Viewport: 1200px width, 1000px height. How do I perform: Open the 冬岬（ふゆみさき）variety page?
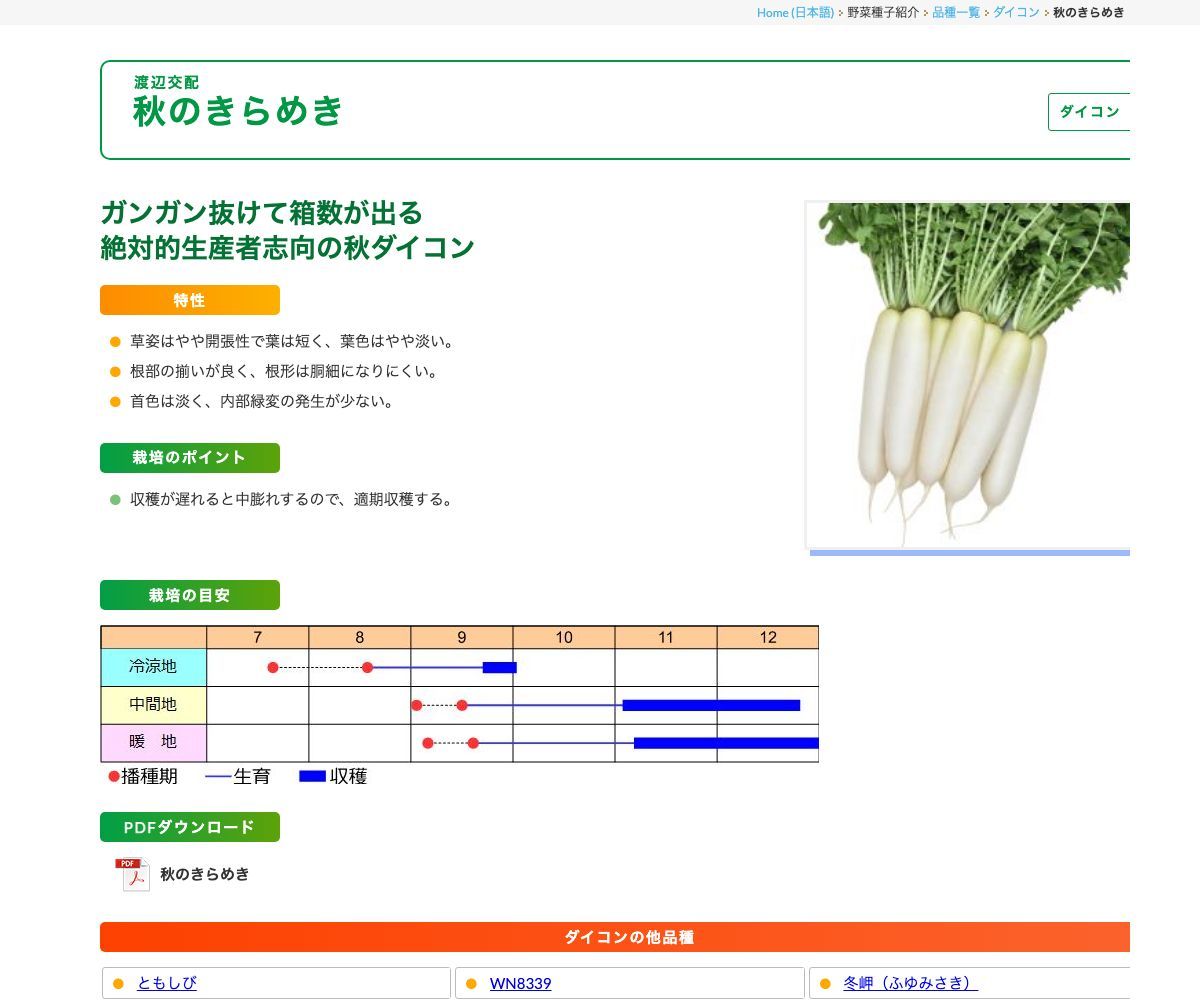pos(908,983)
